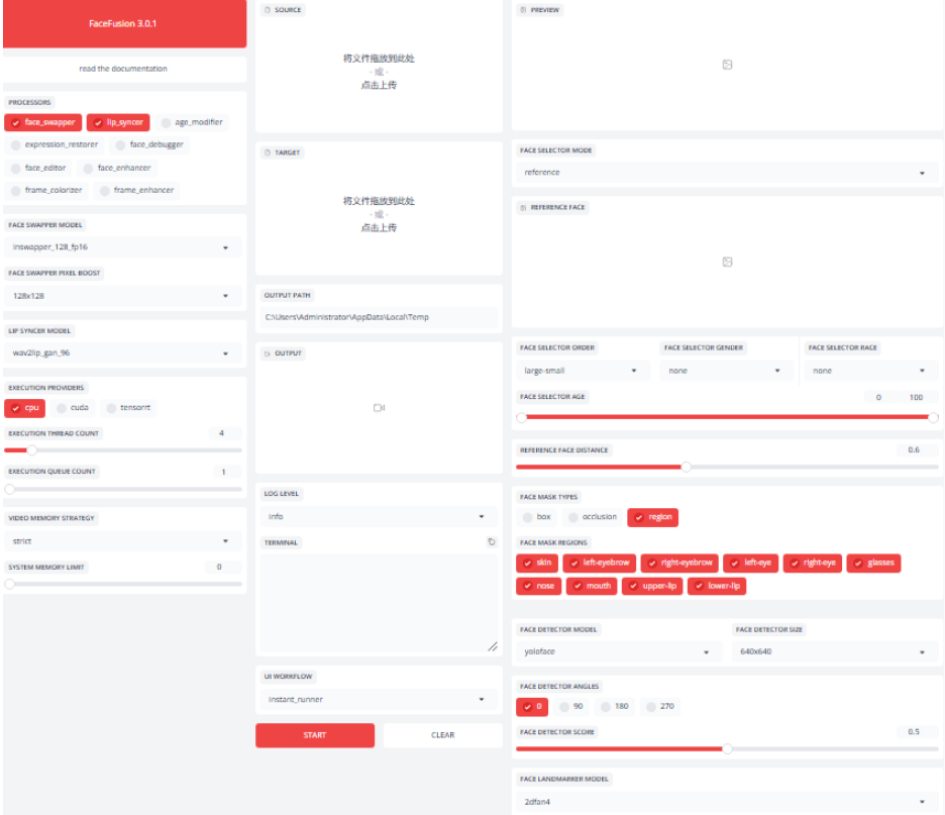Enable the tensorrt execution provider
Image resolution: width=945 pixels, height=815 pixels.
click(128, 408)
